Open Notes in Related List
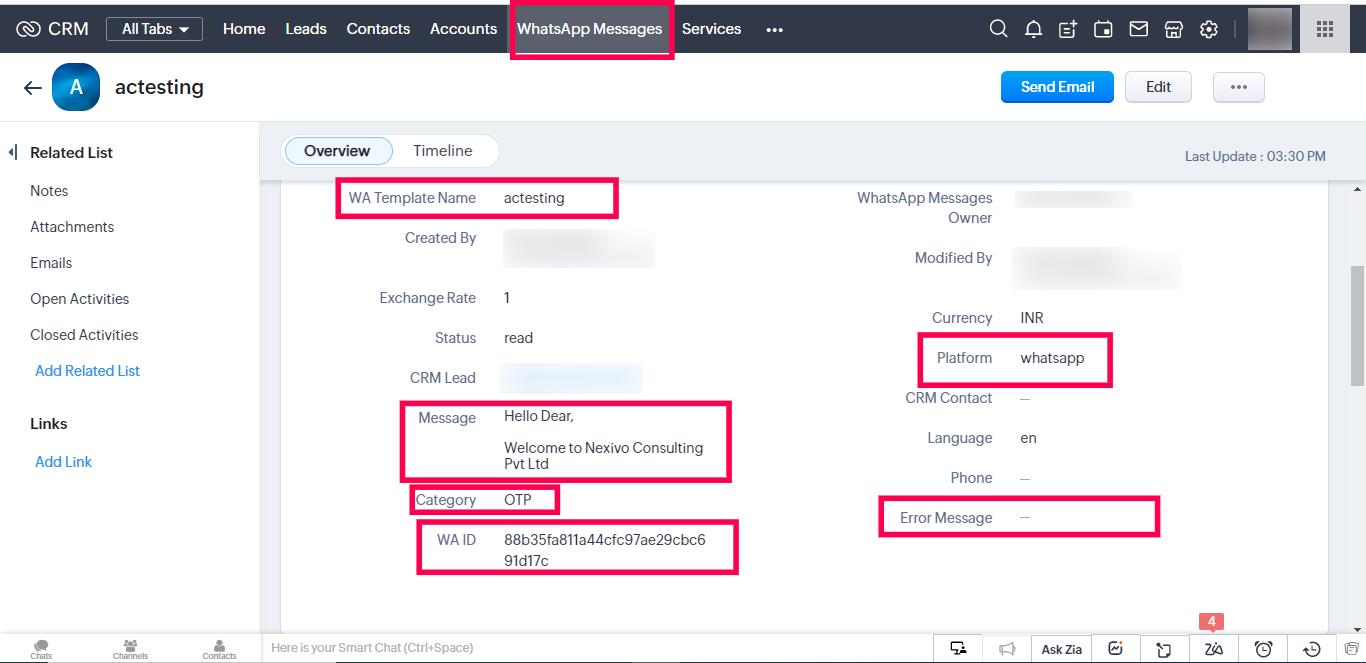This screenshot has height=663, width=1366. tap(49, 191)
